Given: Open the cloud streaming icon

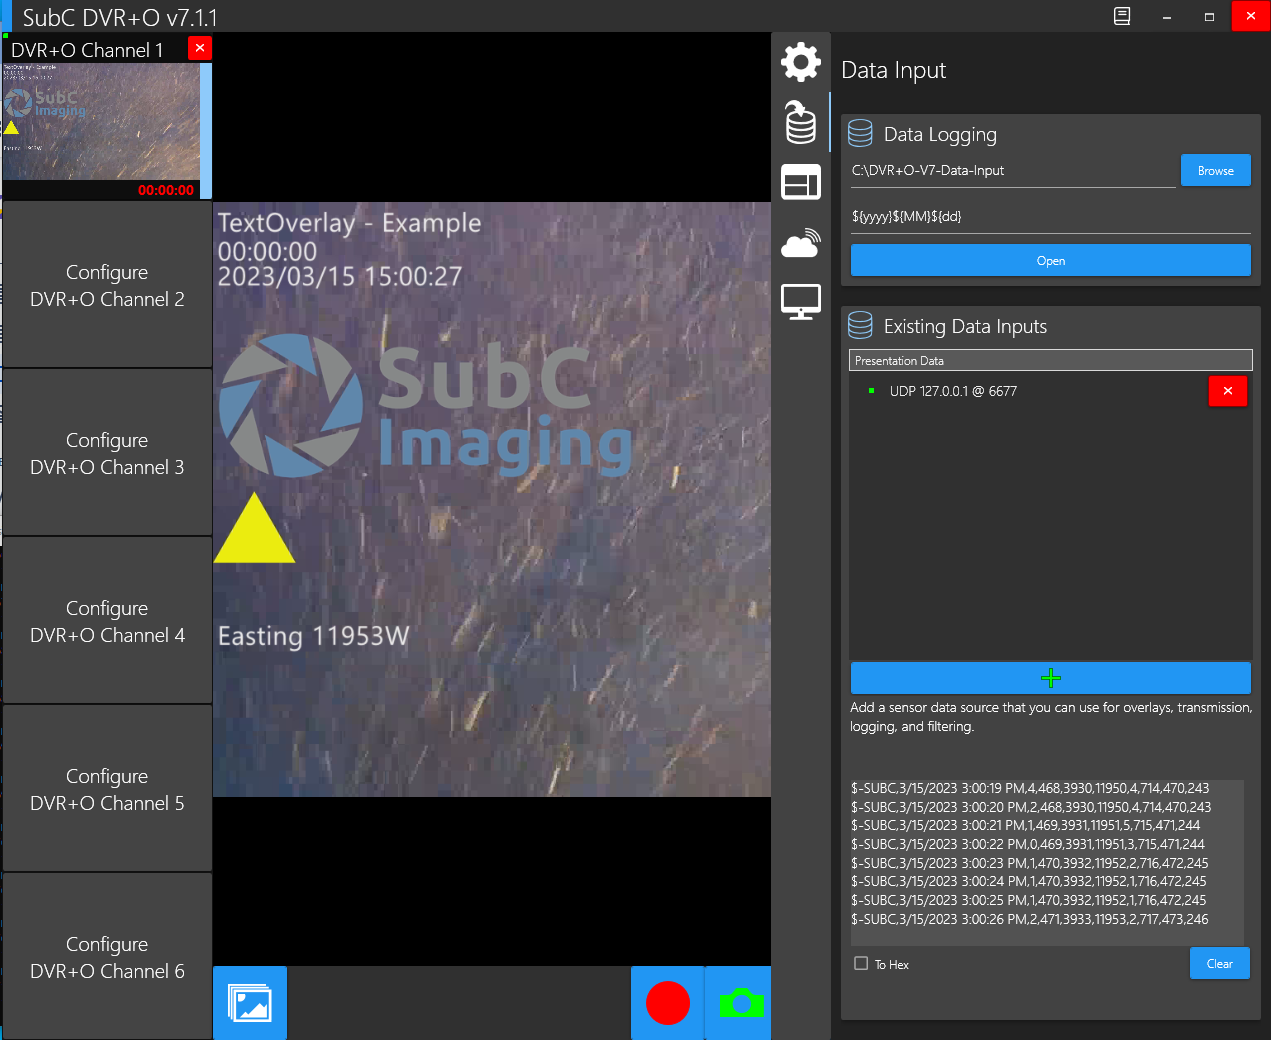Looking at the screenshot, I should point(800,243).
